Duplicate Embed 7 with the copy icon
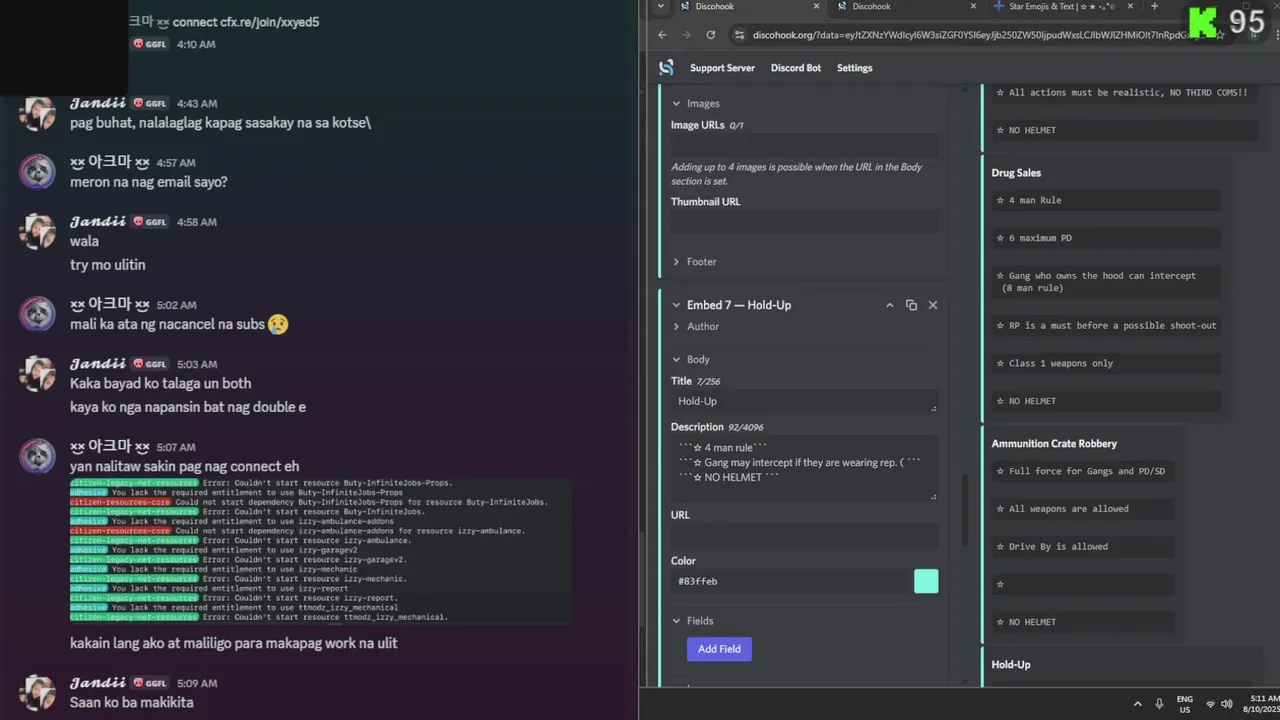 (x=911, y=305)
